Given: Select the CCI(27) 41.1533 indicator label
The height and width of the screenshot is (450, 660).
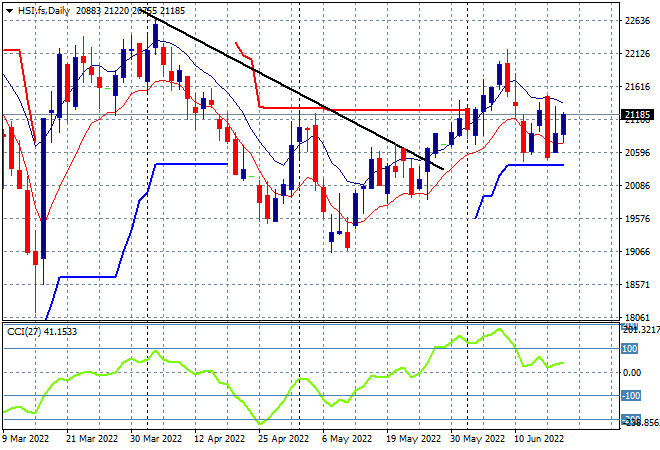Looking at the screenshot, I should (42, 332).
